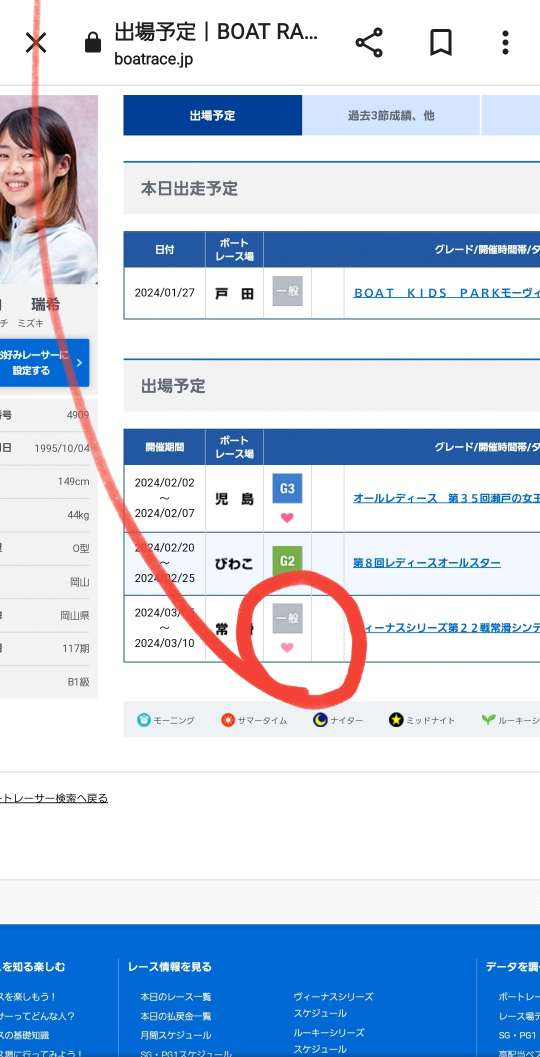Select the 出場予定 tab
This screenshot has height=1057, width=540.
(212, 115)
